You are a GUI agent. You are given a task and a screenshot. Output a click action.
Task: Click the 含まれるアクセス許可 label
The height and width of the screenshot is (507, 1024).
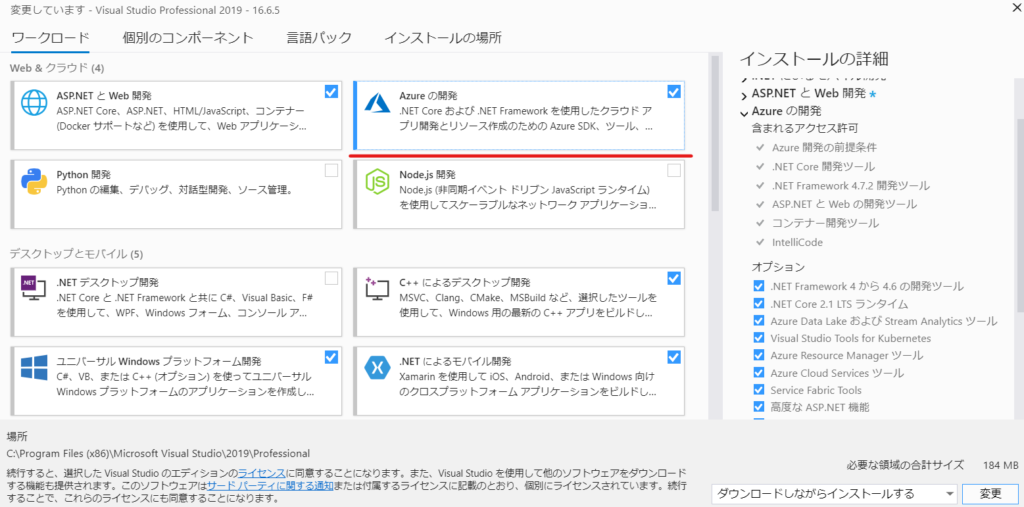(805, 127)
